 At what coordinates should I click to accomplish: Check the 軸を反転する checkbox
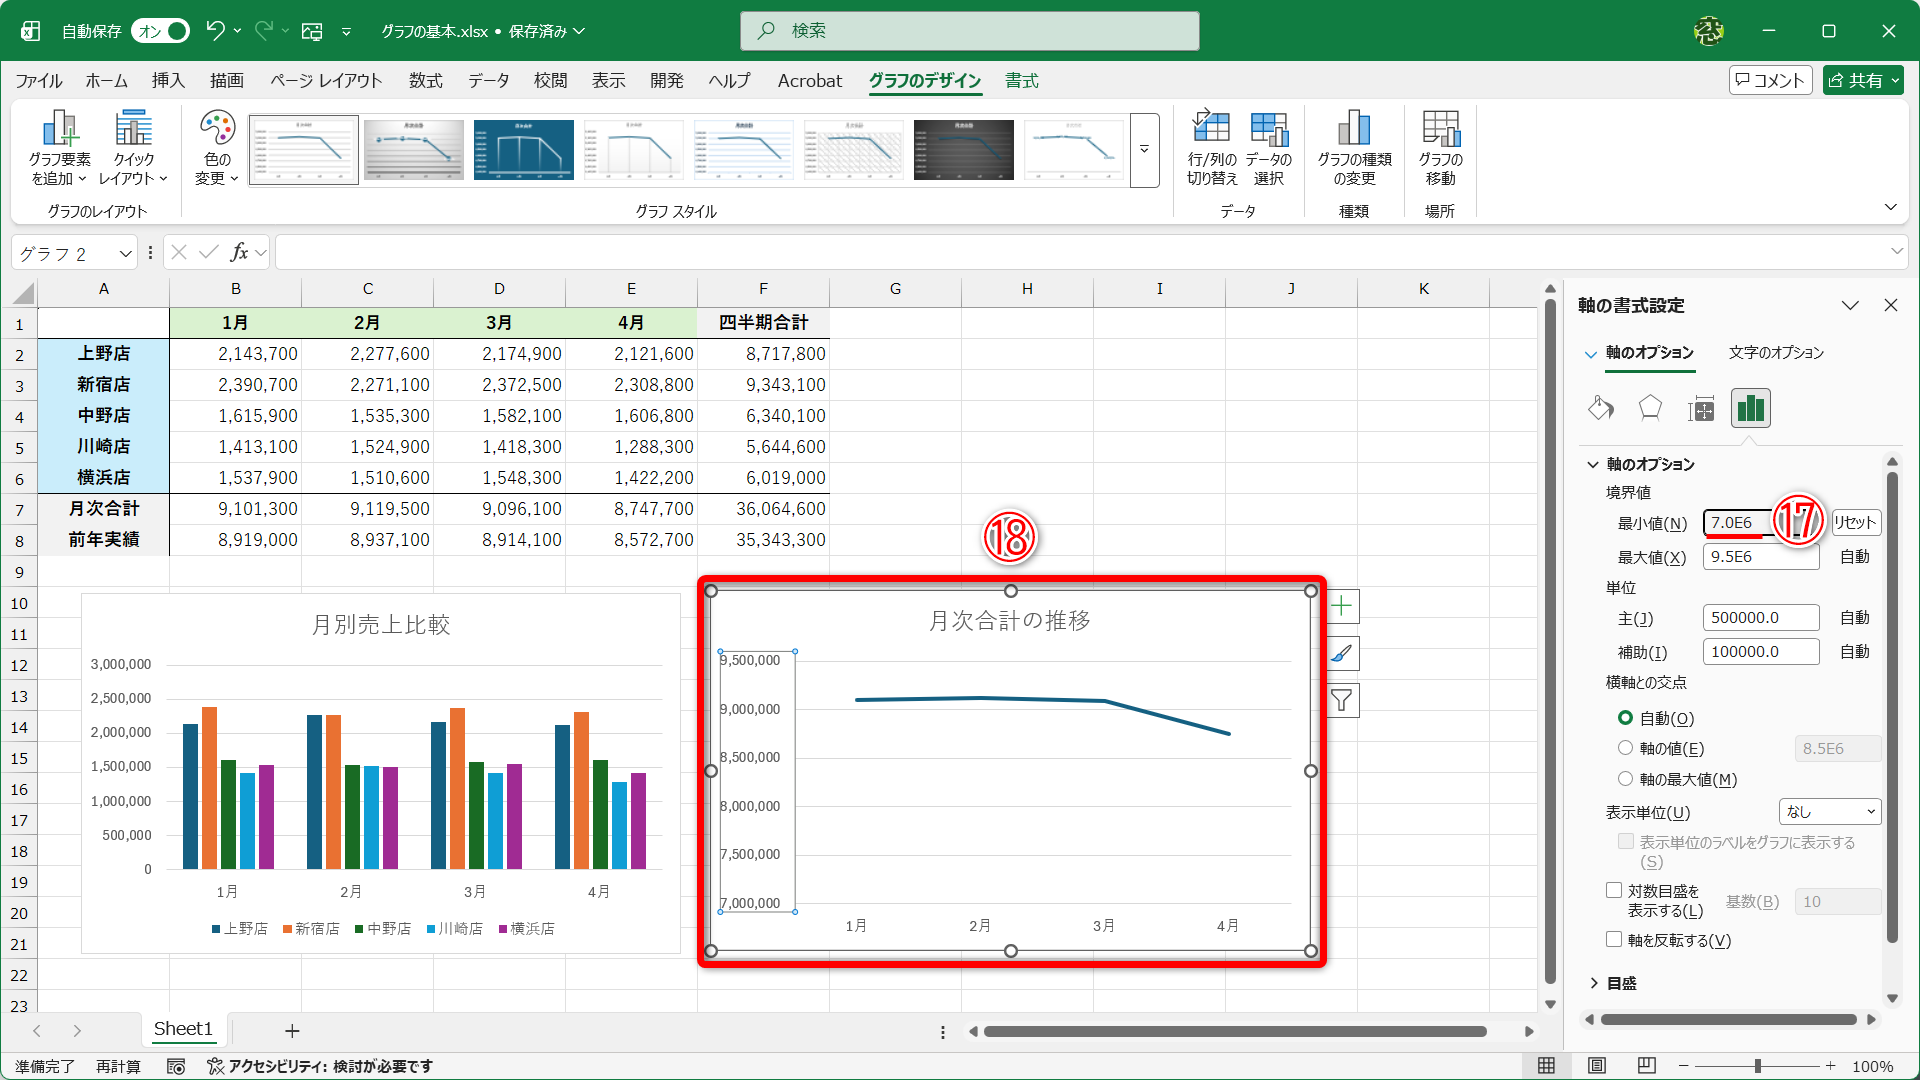(x=1613, y=939)
